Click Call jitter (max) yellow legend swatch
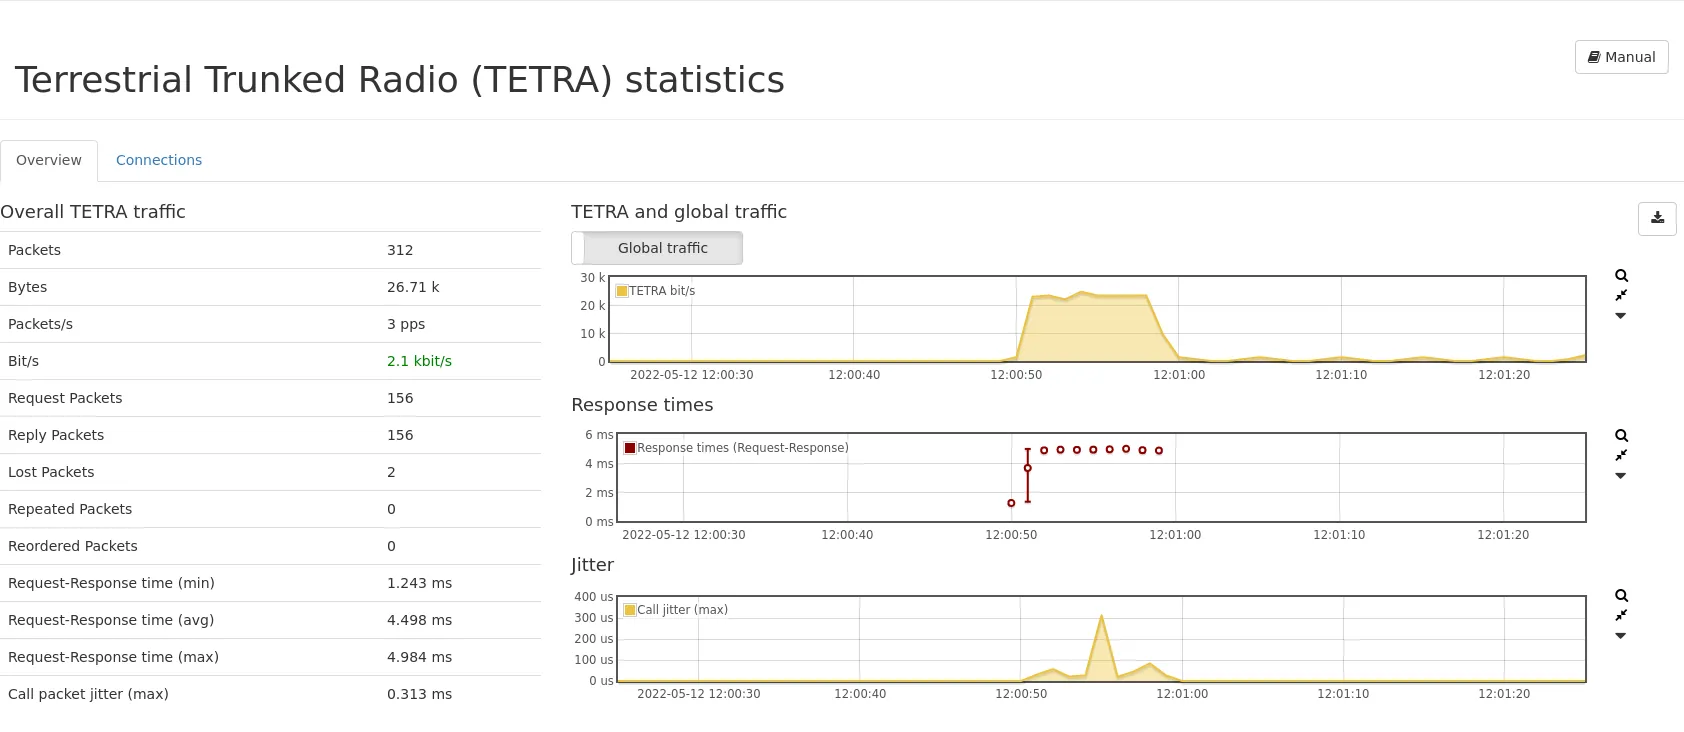Image resolution: width=1684 pixels, height=732 pixels. 630,610
